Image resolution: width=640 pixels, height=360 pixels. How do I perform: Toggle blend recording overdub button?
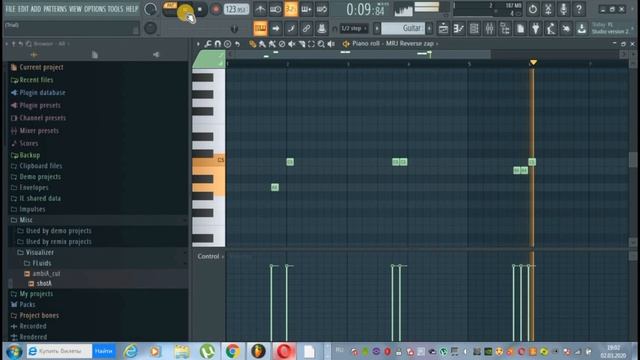tap(307, 9)
